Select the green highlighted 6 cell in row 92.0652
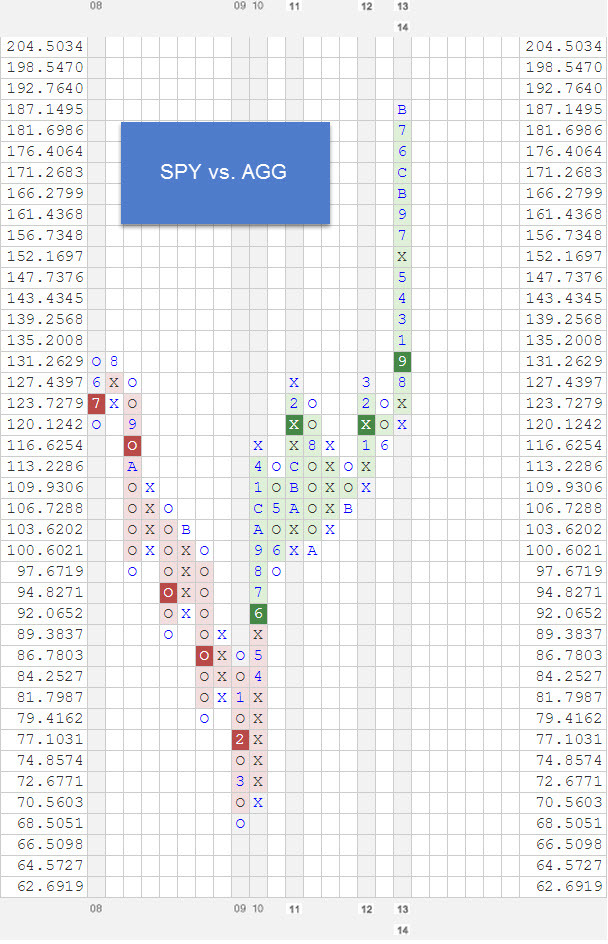 point(258,613)
